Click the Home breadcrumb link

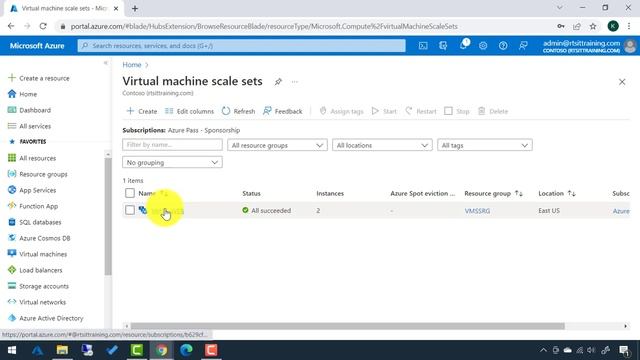(x=131, y=65)
